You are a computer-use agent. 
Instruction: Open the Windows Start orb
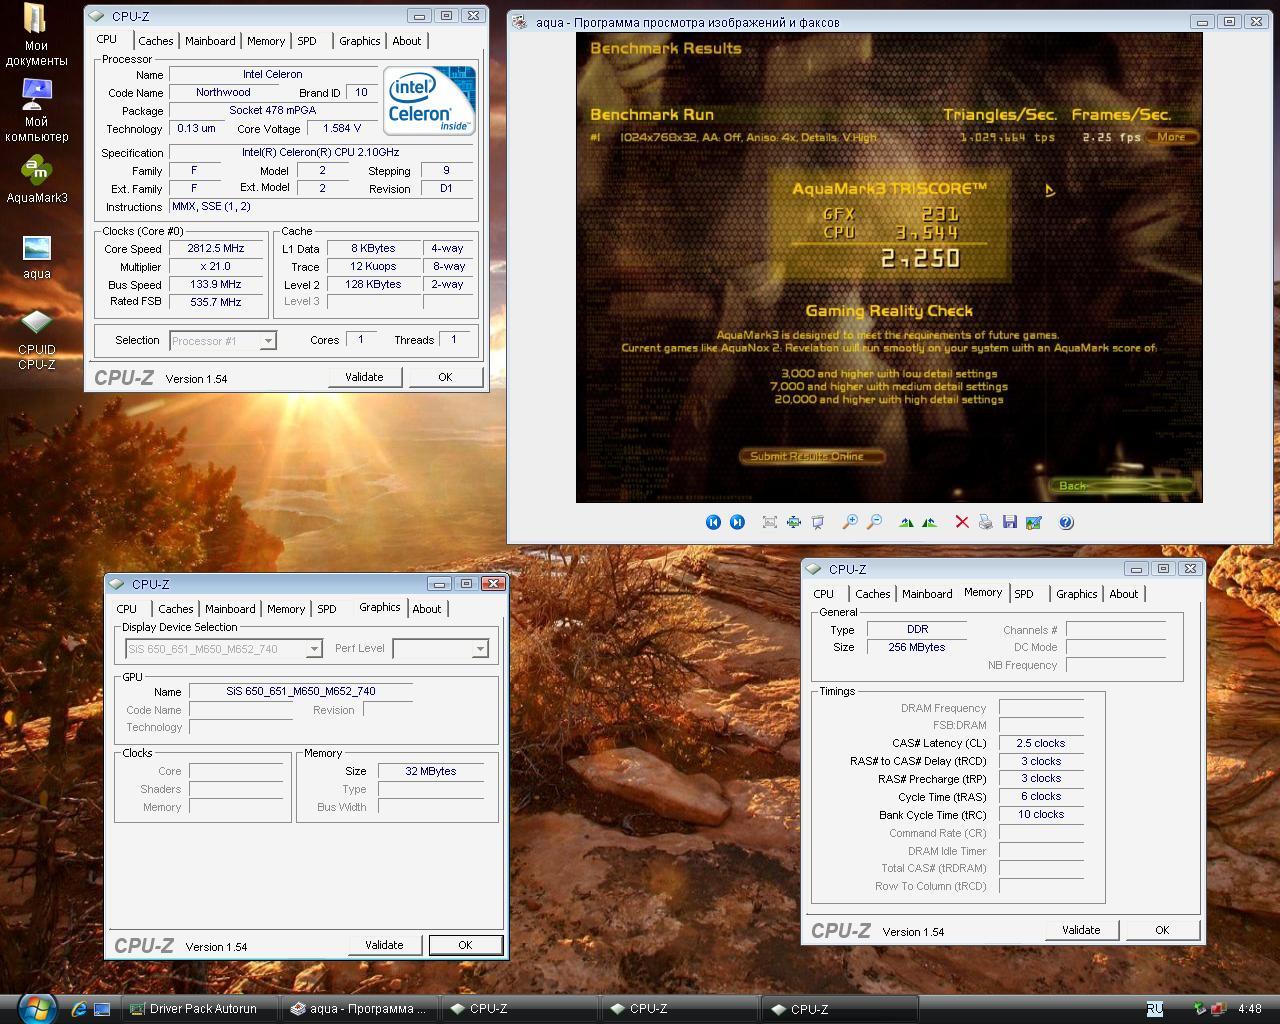point(37,1008)
